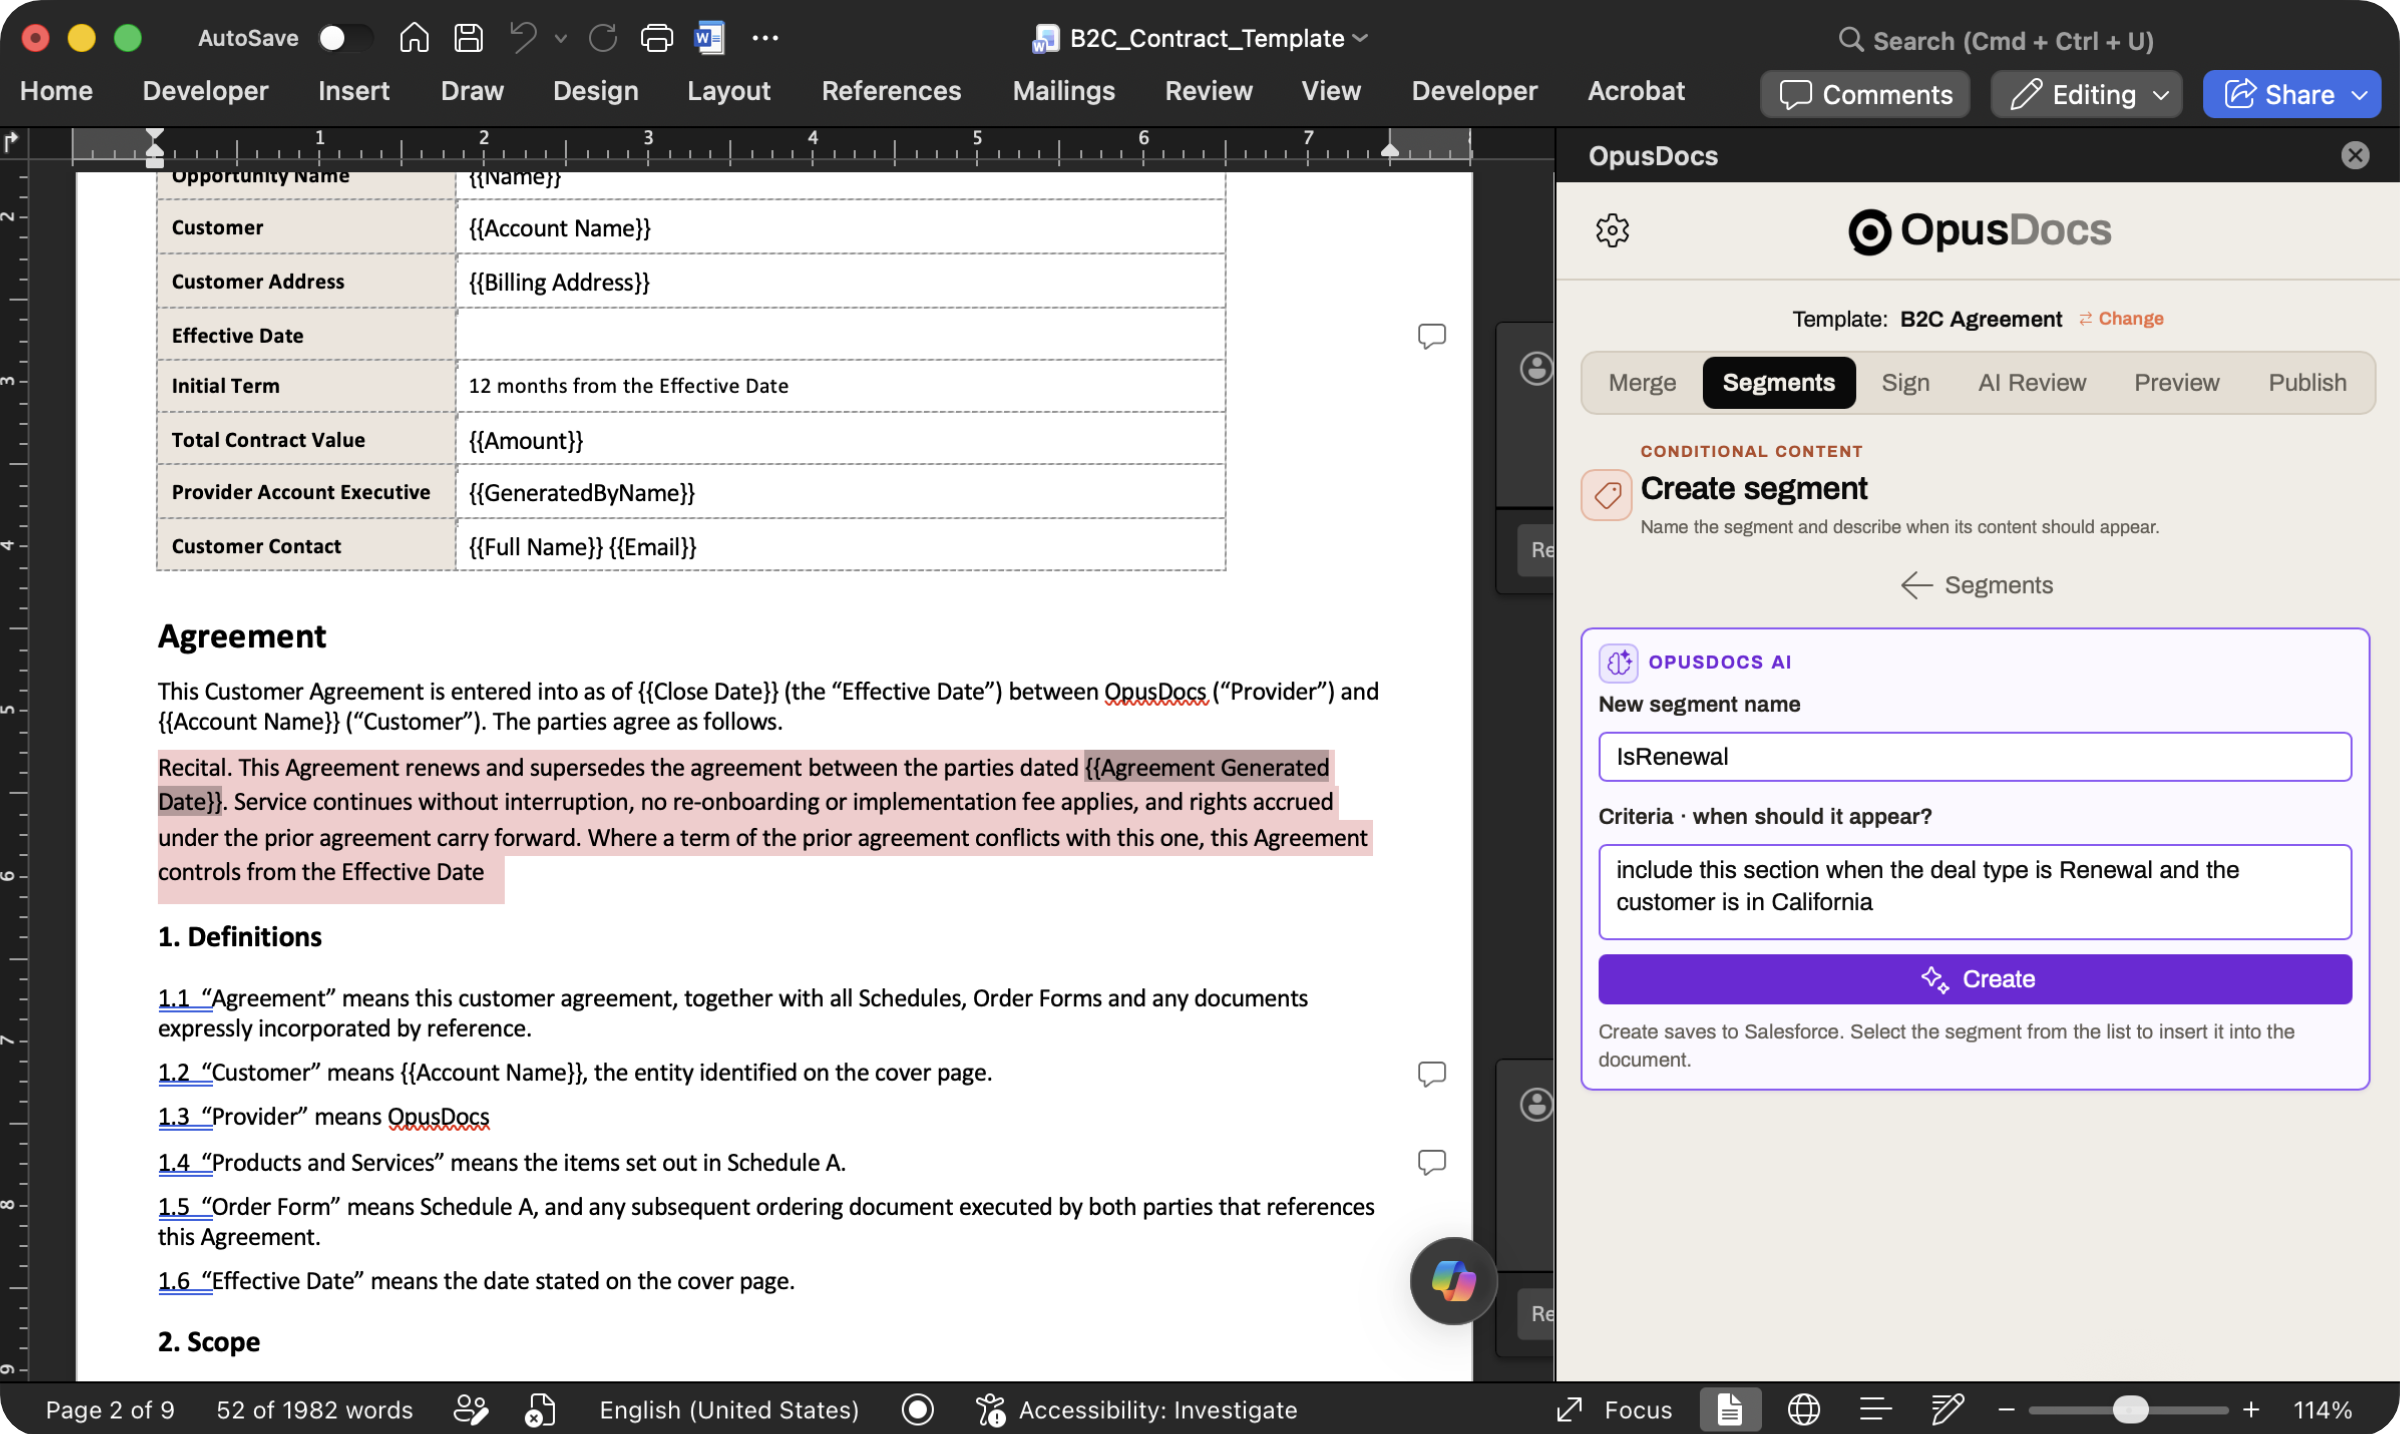This screenshot has height=1434, width=2400.
Task: Open the Layout ribbon tab
Action: (x=728, y=91)
